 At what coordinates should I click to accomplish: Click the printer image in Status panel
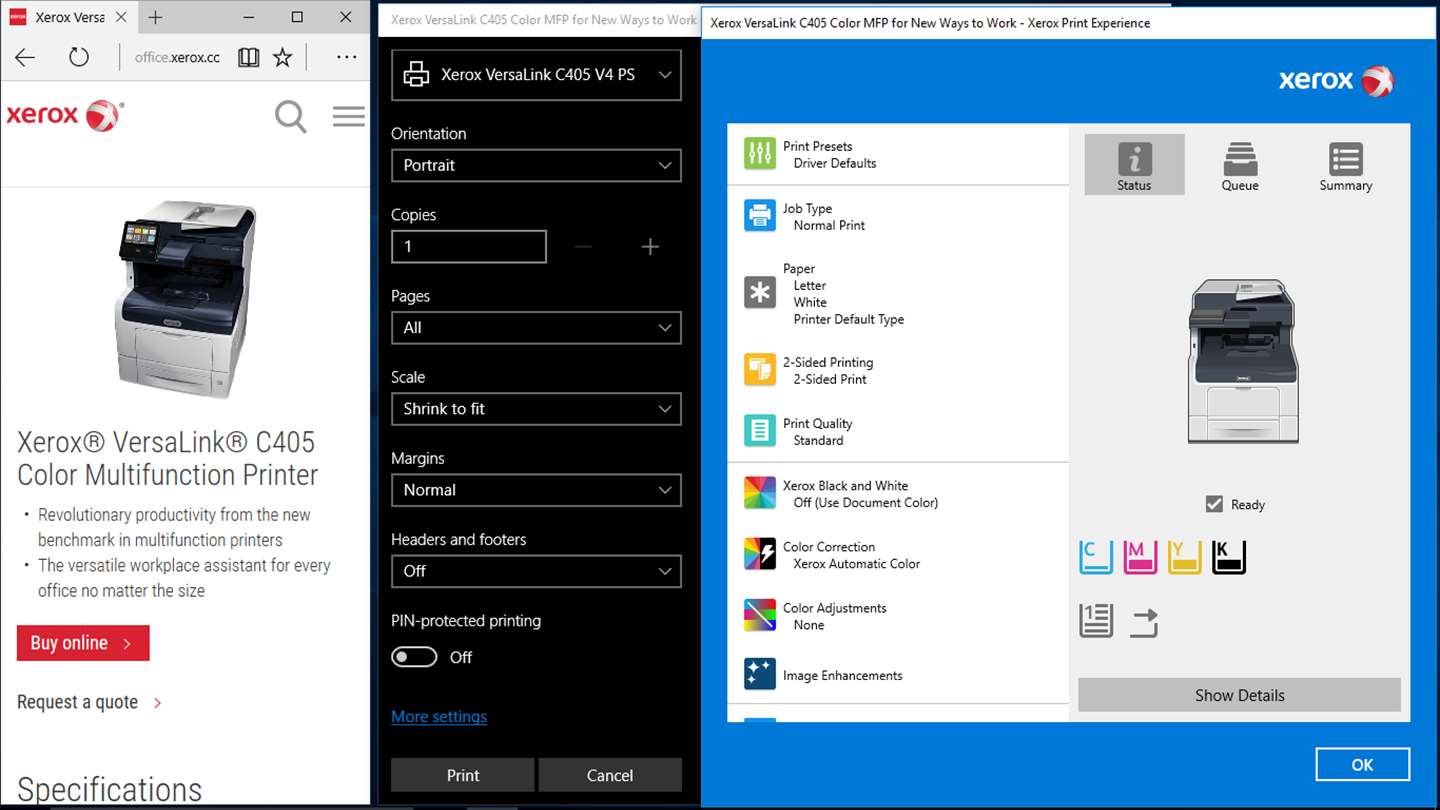tap(1243, 361)
